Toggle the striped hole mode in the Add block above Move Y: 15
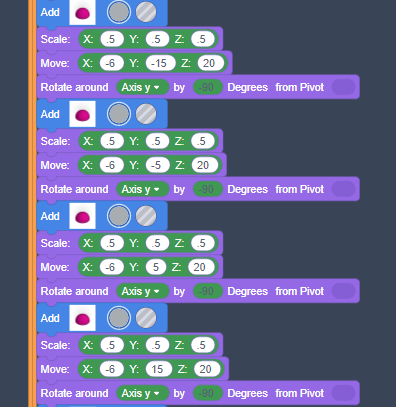 146,318
